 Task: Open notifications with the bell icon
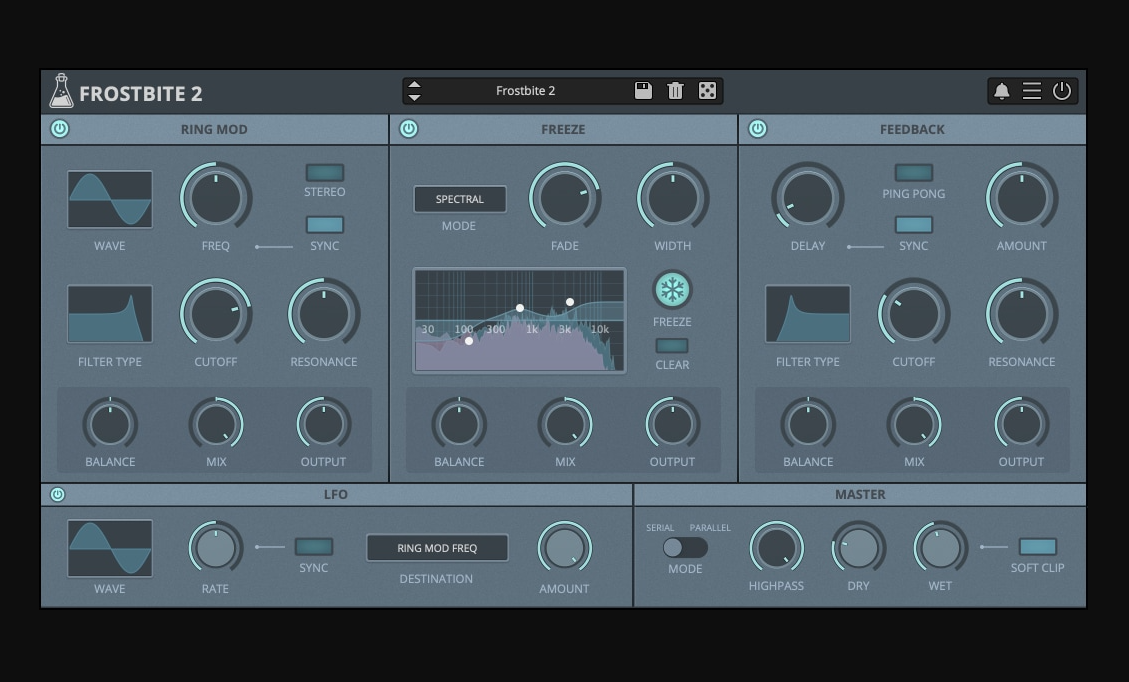coord(1001,92)
